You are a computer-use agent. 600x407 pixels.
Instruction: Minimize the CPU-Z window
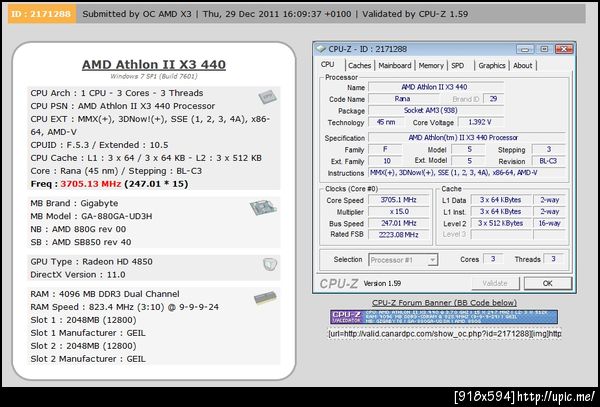525,49
